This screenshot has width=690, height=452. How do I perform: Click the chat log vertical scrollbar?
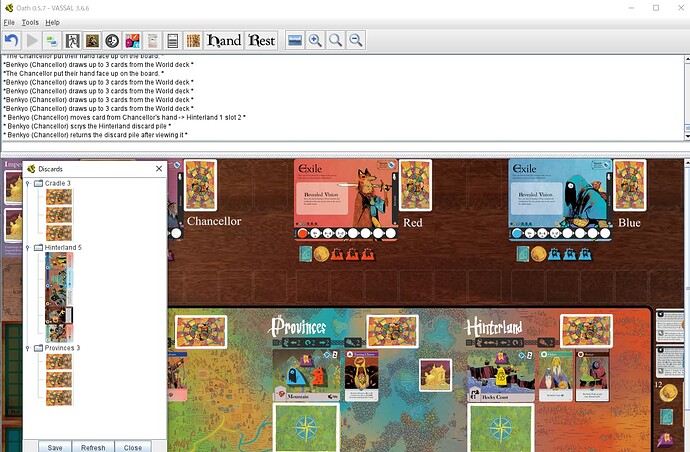(x=687, y=97)
